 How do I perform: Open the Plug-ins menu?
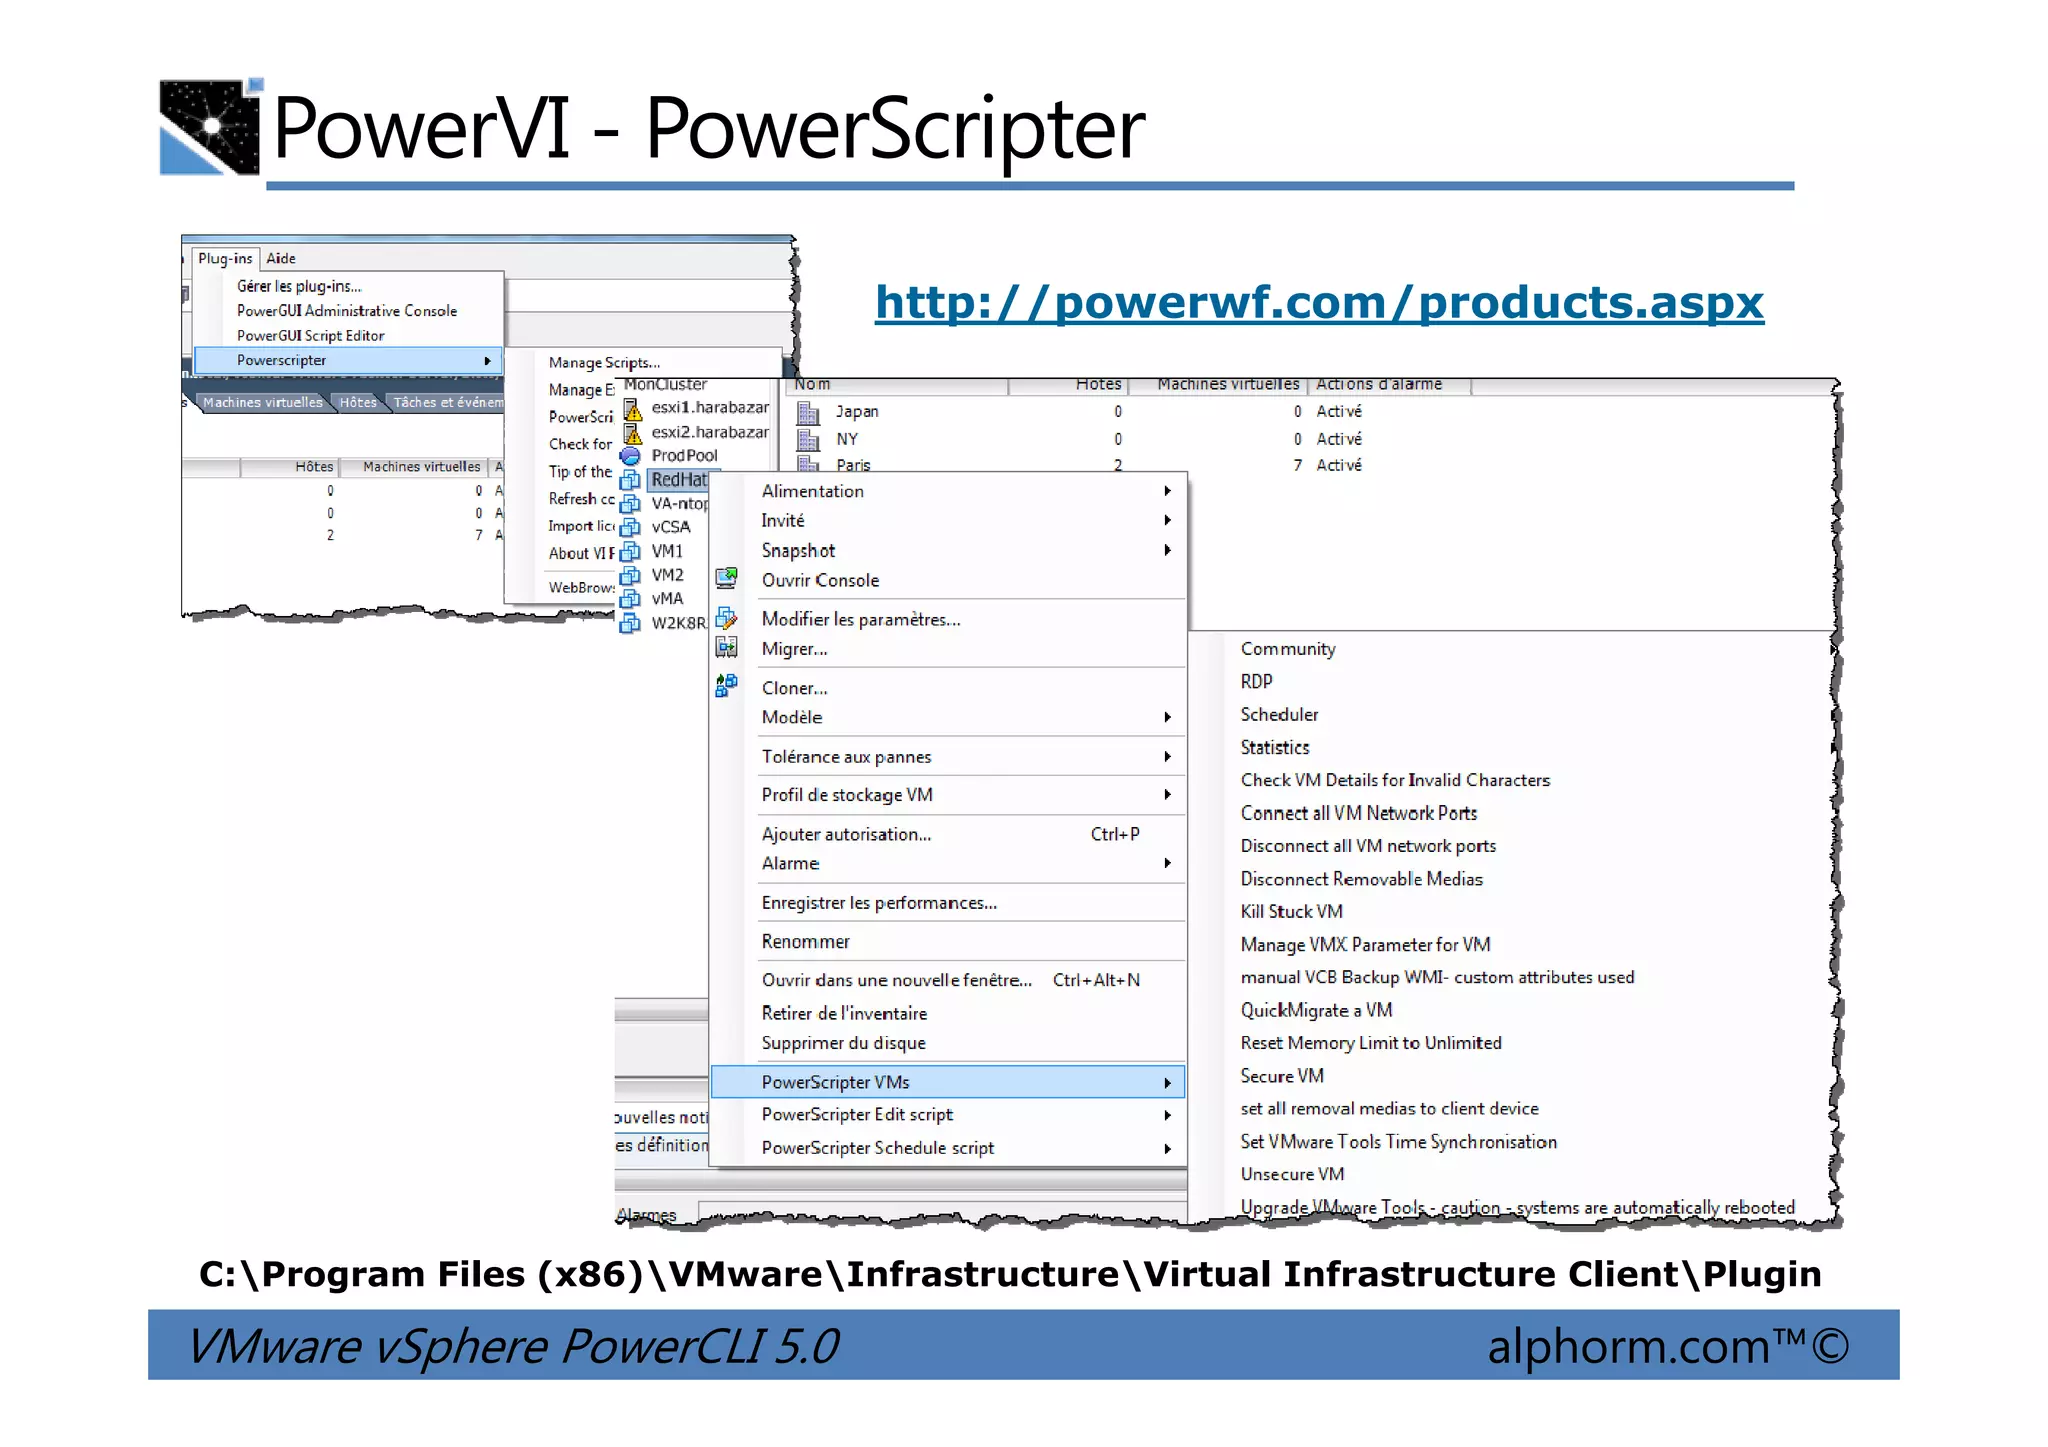225,258
